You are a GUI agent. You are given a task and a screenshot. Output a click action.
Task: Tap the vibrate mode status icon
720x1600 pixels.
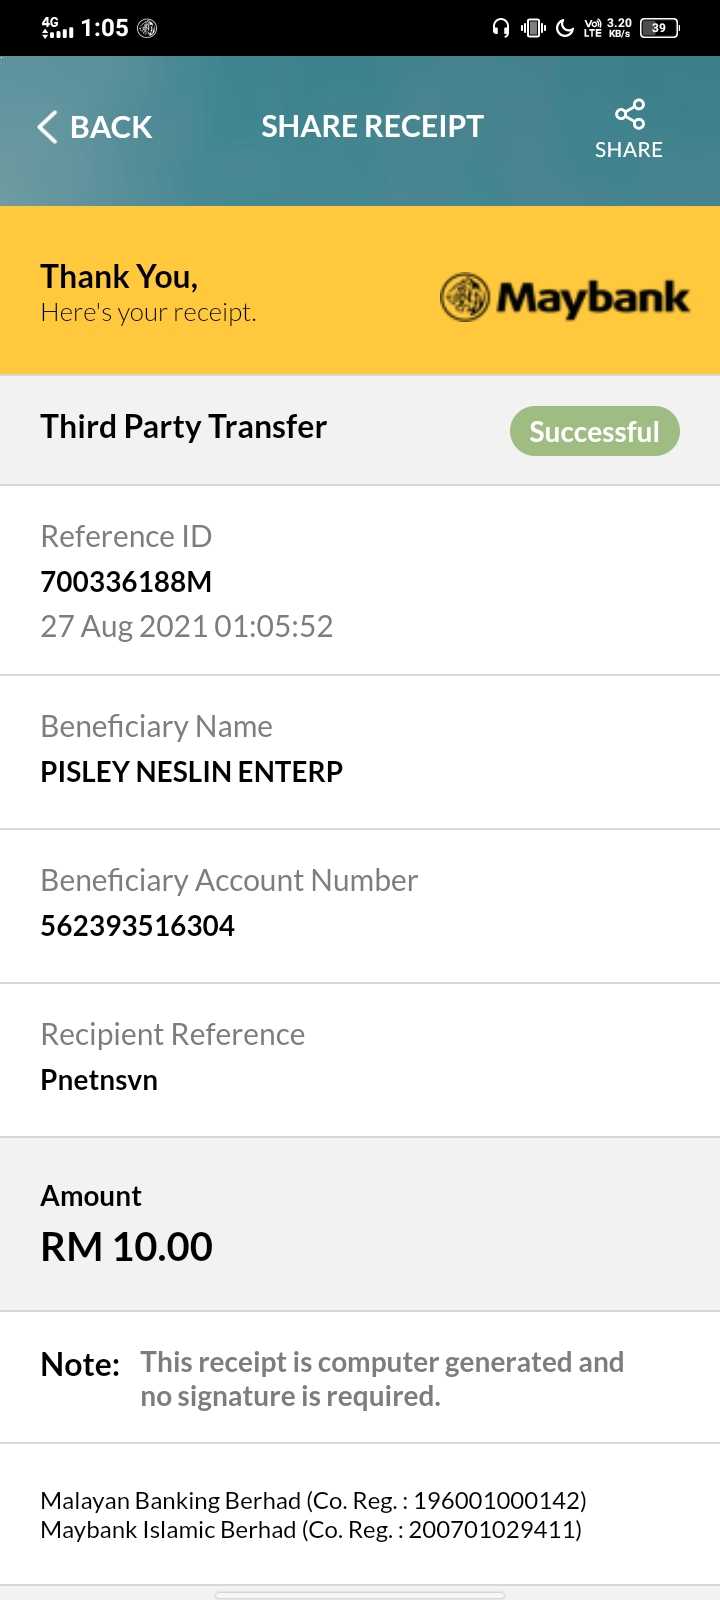533,28
